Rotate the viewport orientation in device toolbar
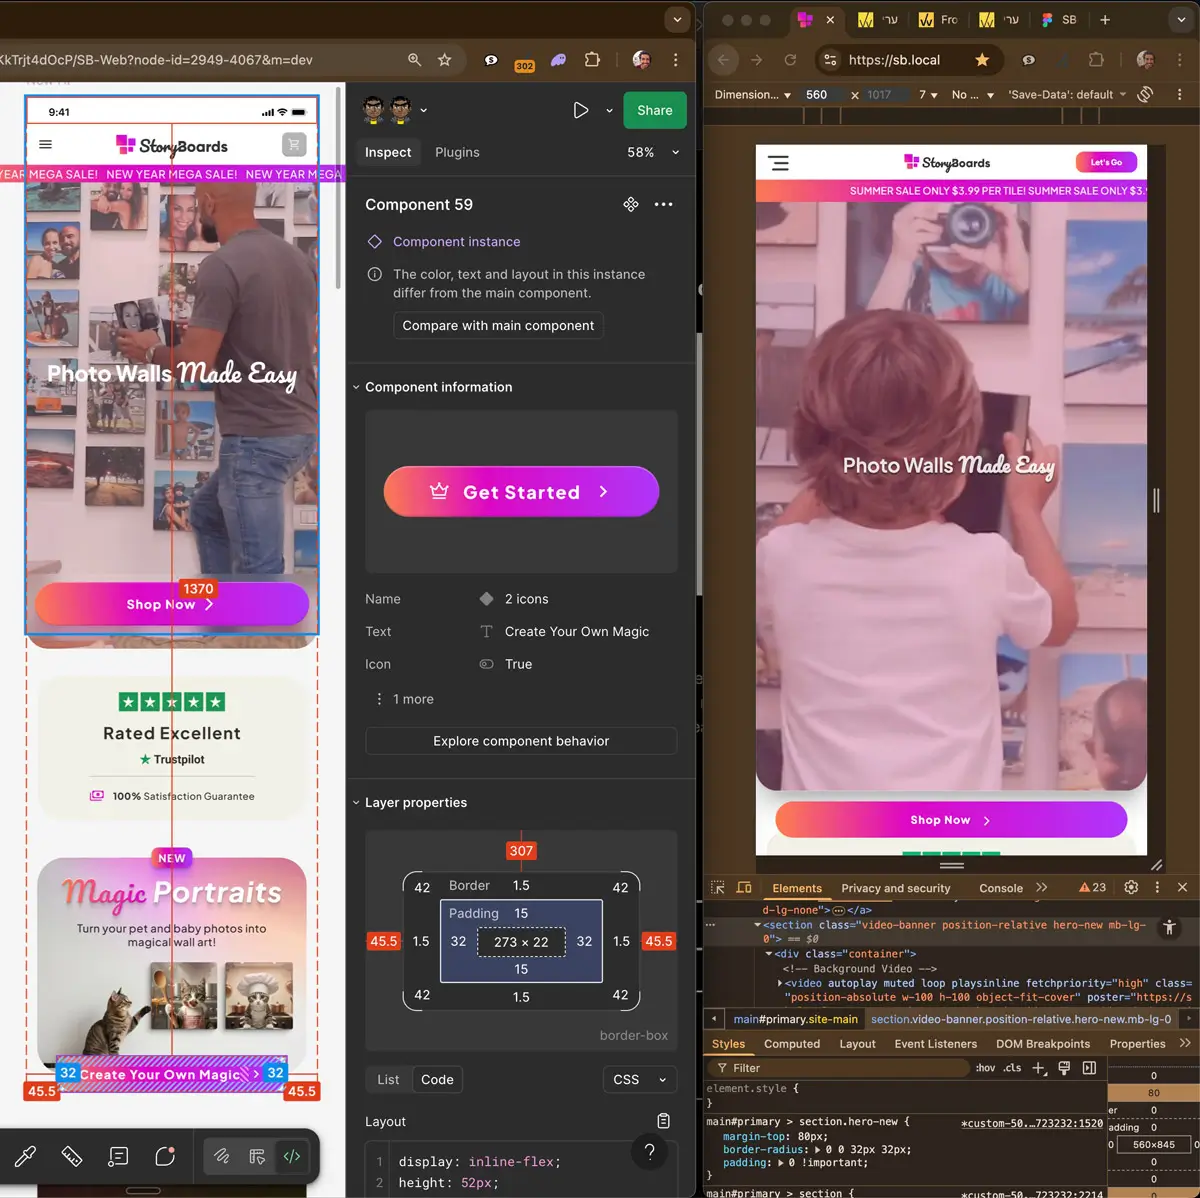 (1146, 94)
